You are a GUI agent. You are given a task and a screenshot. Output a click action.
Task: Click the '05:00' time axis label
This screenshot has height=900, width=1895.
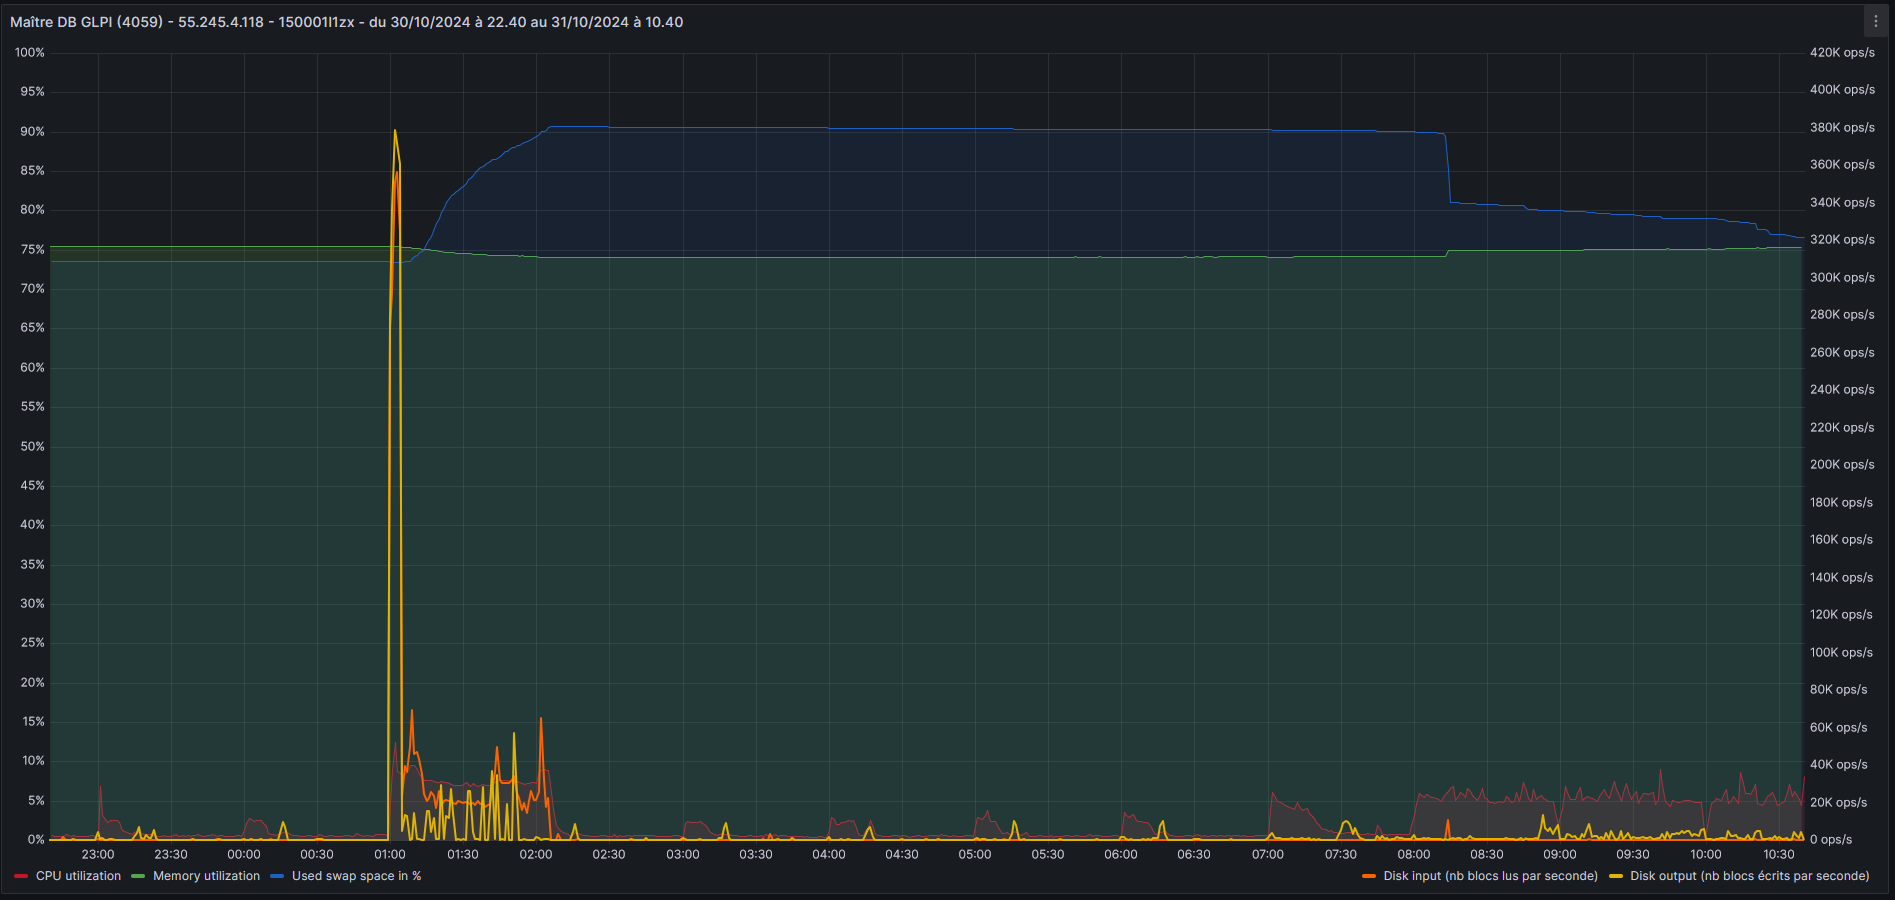pyautogui.click(x=975, y=854)
